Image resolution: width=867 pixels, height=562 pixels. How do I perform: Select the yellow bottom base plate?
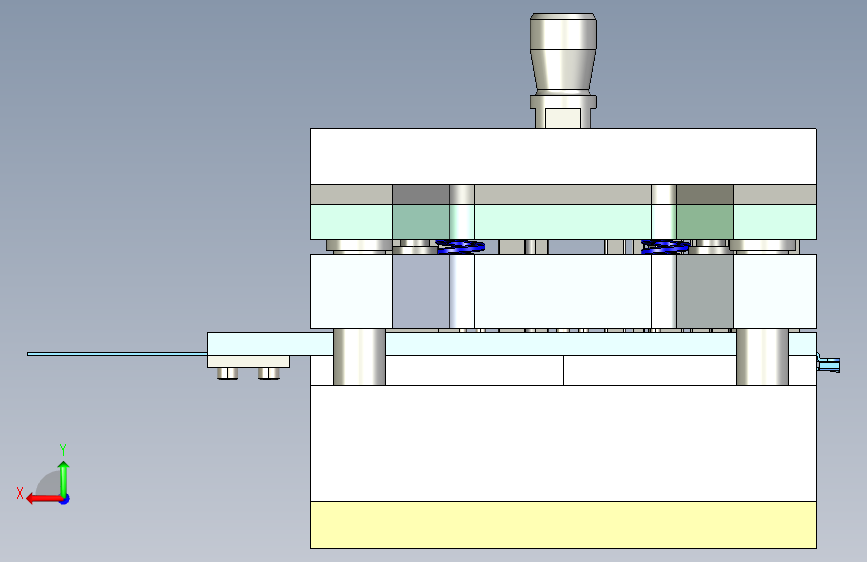click(x=563, y=525)
